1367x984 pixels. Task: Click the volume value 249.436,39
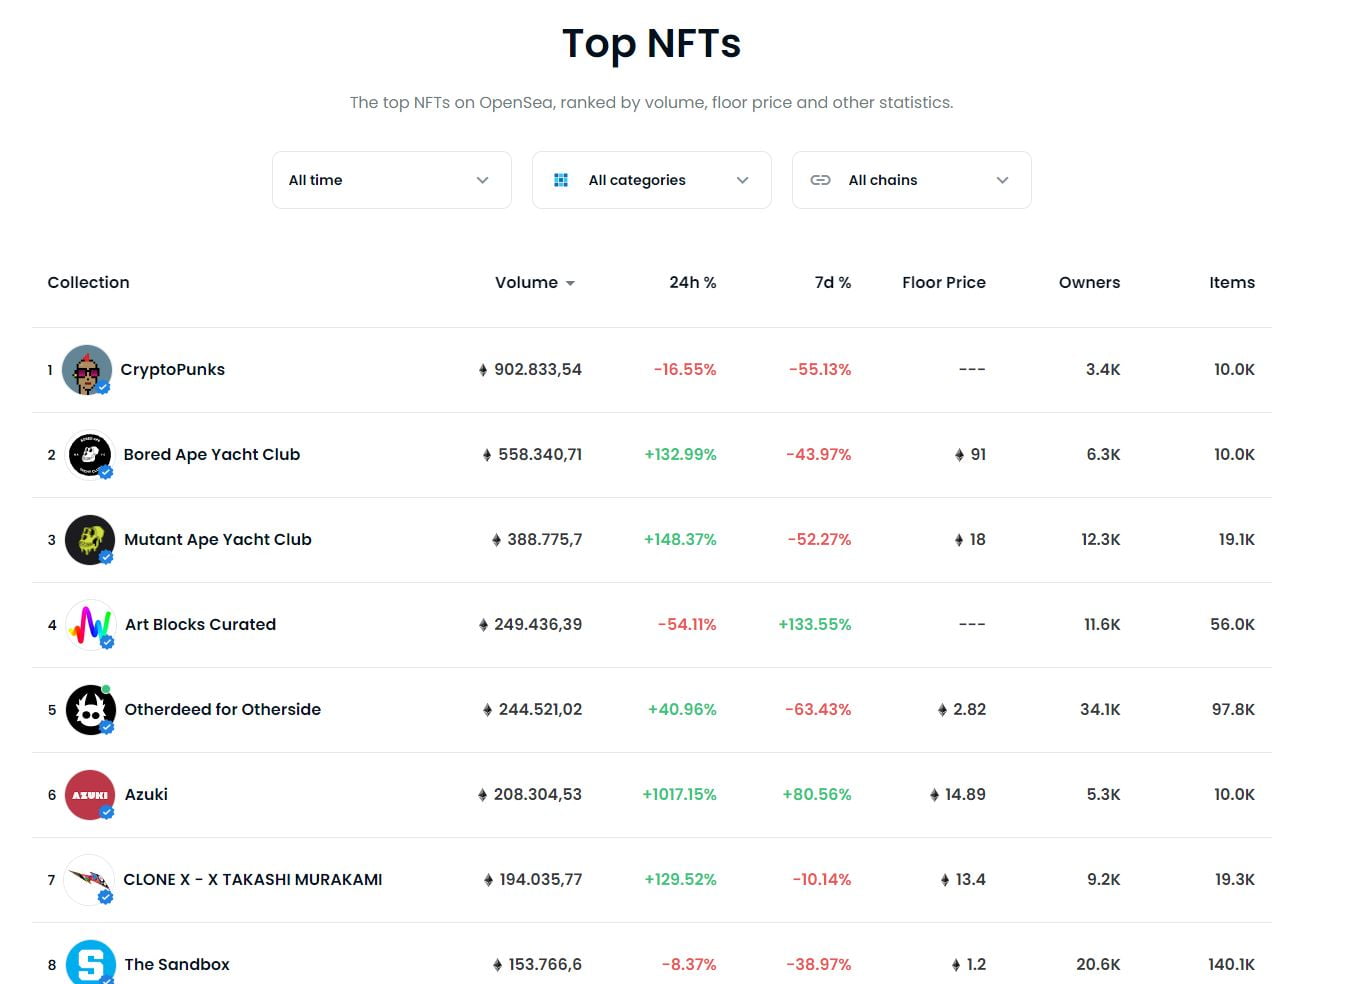538,625
